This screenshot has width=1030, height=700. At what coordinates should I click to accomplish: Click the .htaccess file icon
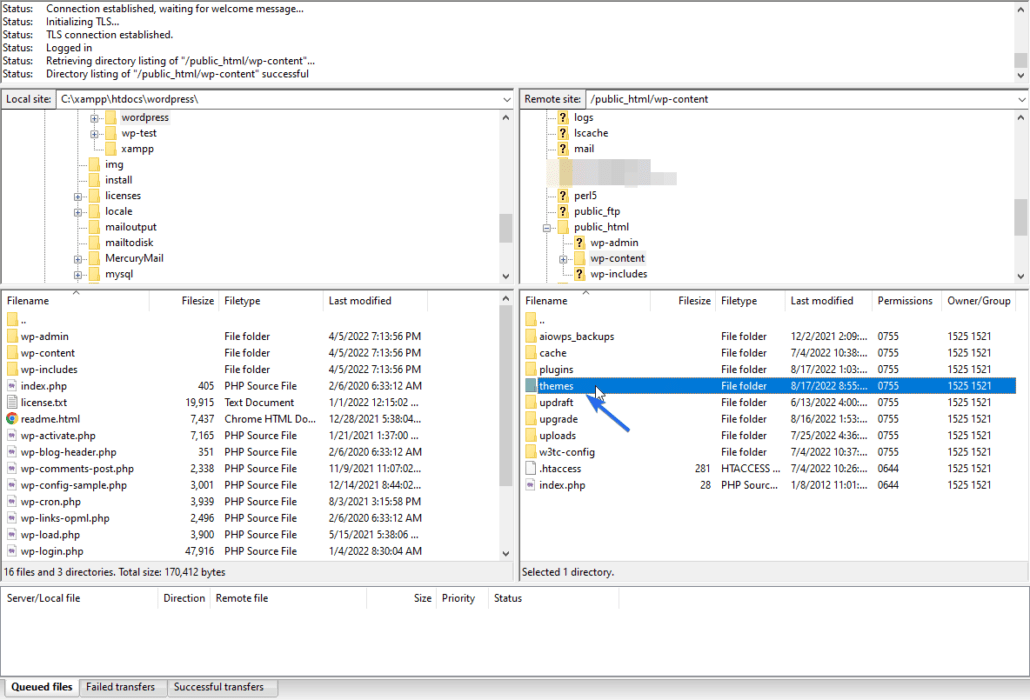tap(531, 469)
